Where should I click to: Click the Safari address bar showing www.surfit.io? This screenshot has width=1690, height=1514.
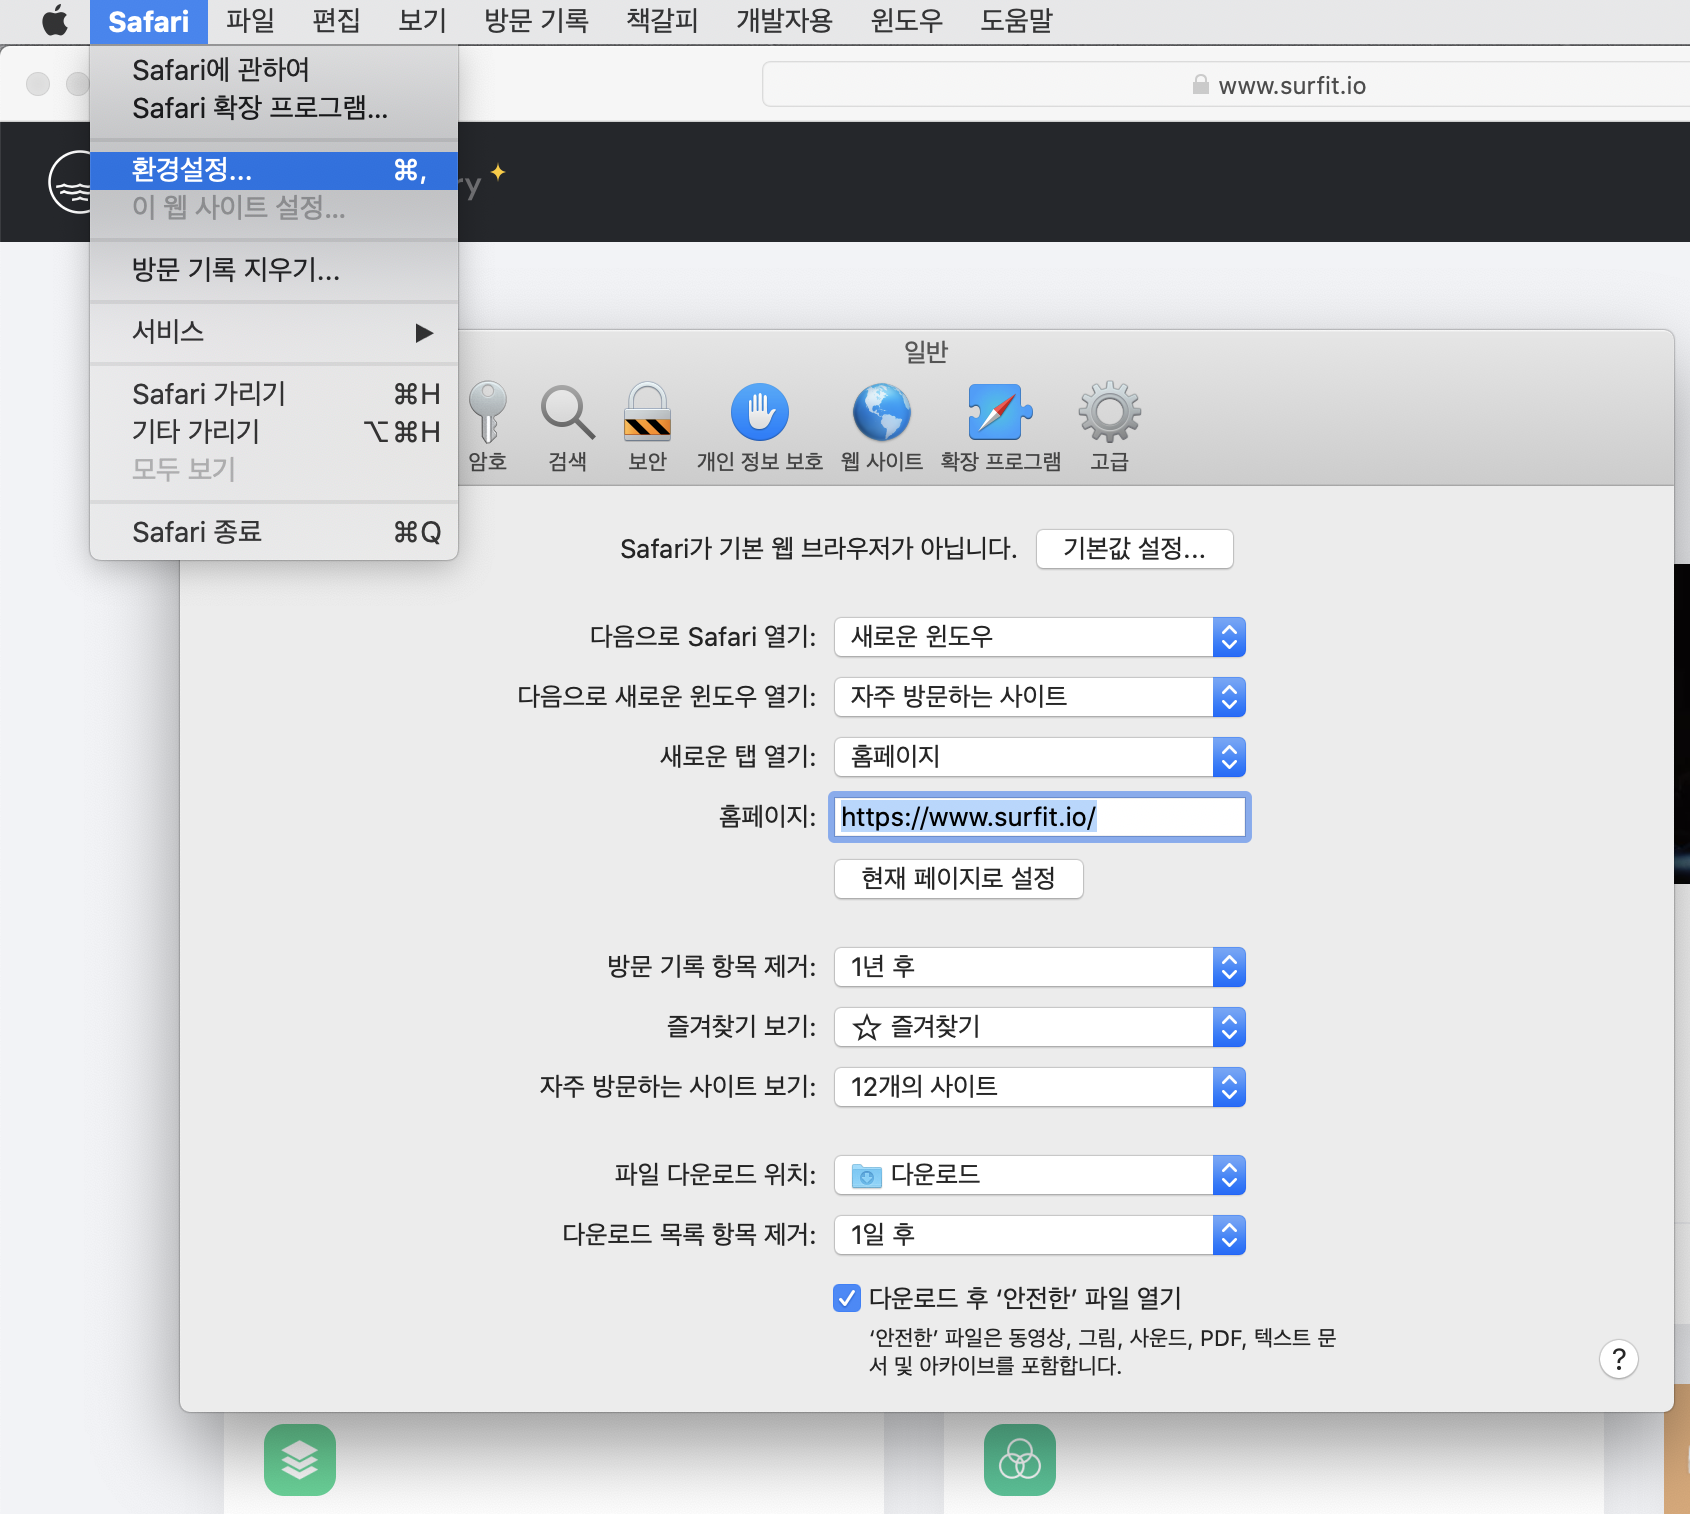pos(1226,85)
